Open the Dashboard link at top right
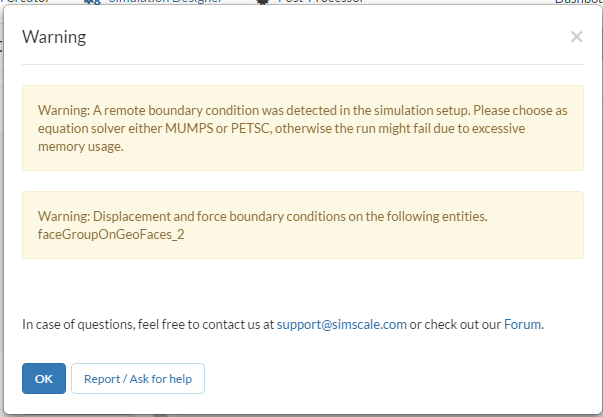Viewport: 603px width, 417px height. (x=578, y=2)
